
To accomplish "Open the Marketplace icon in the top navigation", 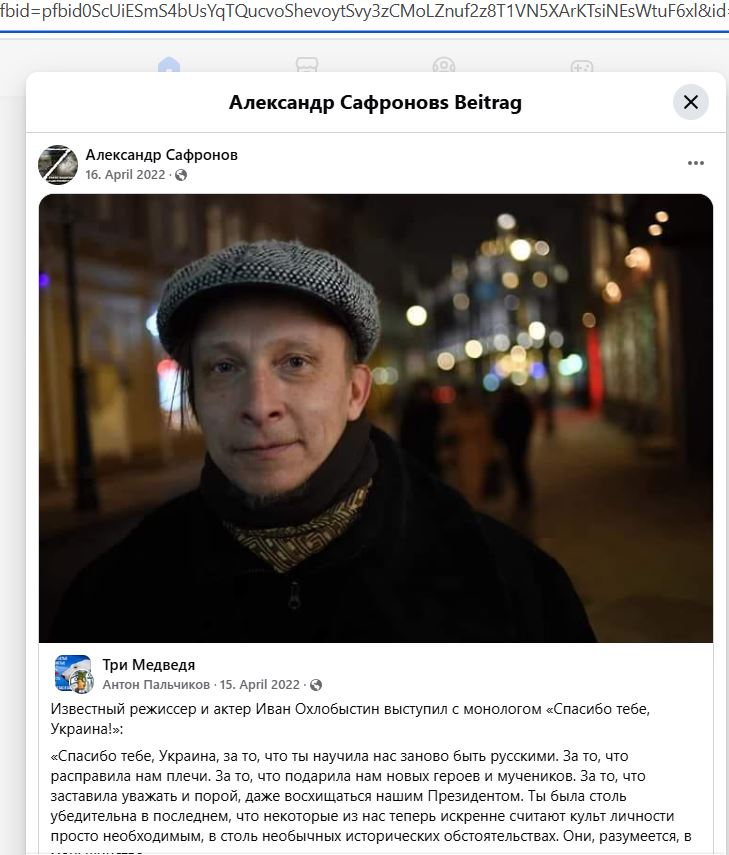I will pos(307,65).
